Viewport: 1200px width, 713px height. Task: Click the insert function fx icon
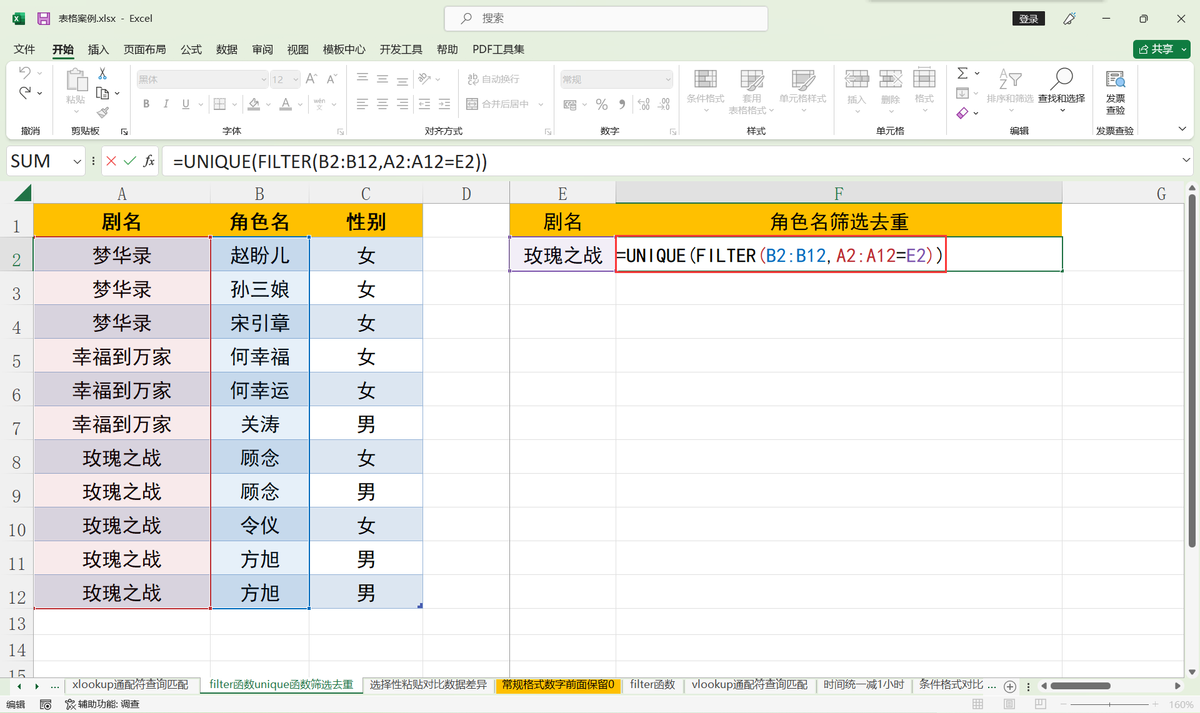click(149, 161)
